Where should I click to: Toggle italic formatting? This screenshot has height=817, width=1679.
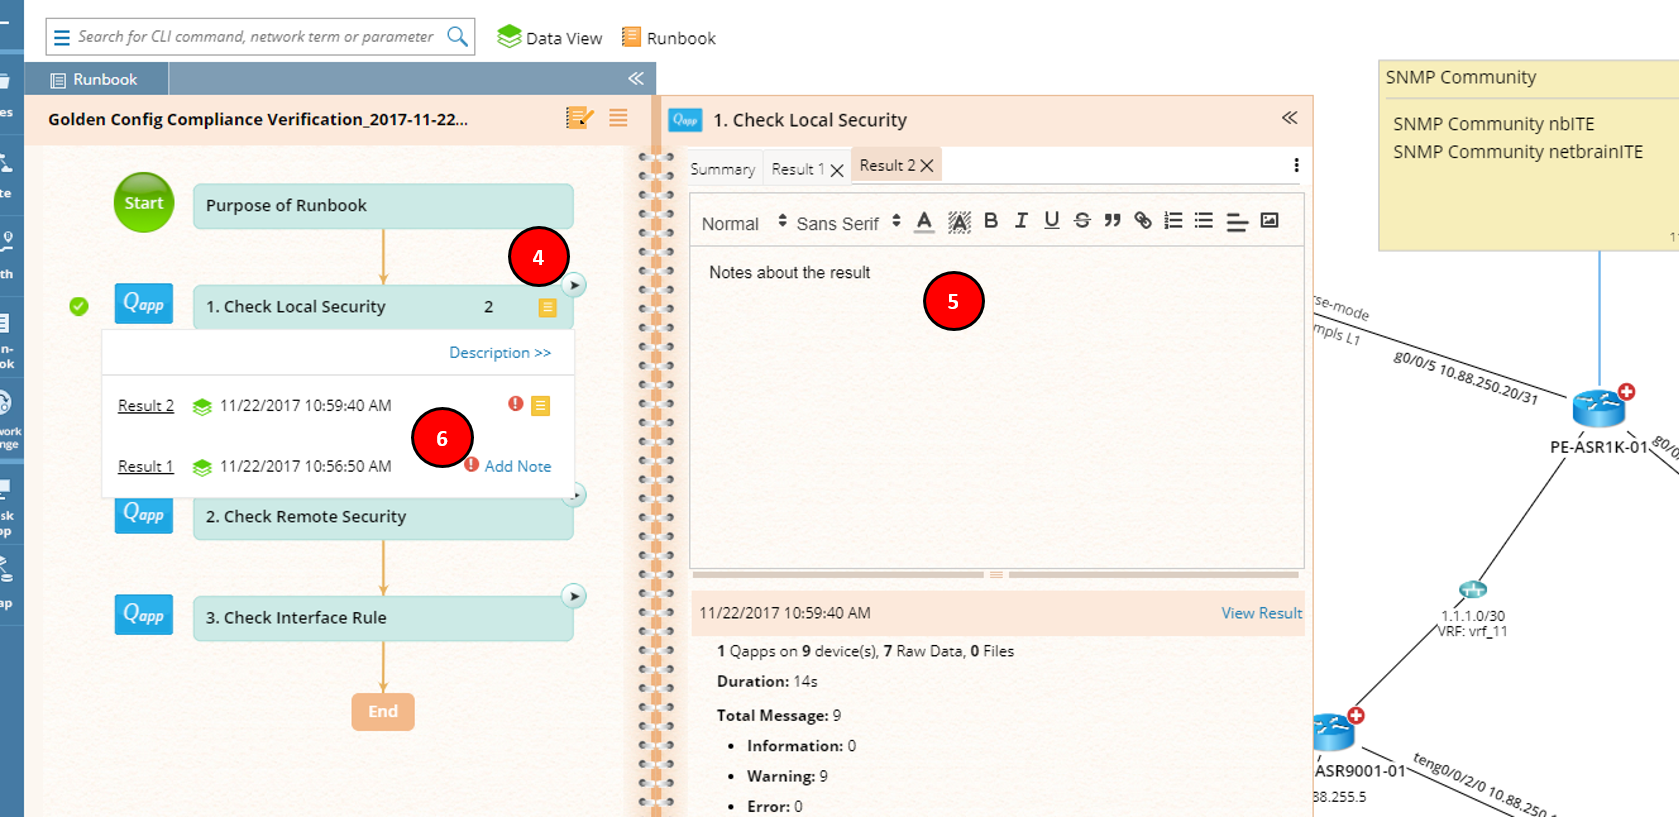1021,221
